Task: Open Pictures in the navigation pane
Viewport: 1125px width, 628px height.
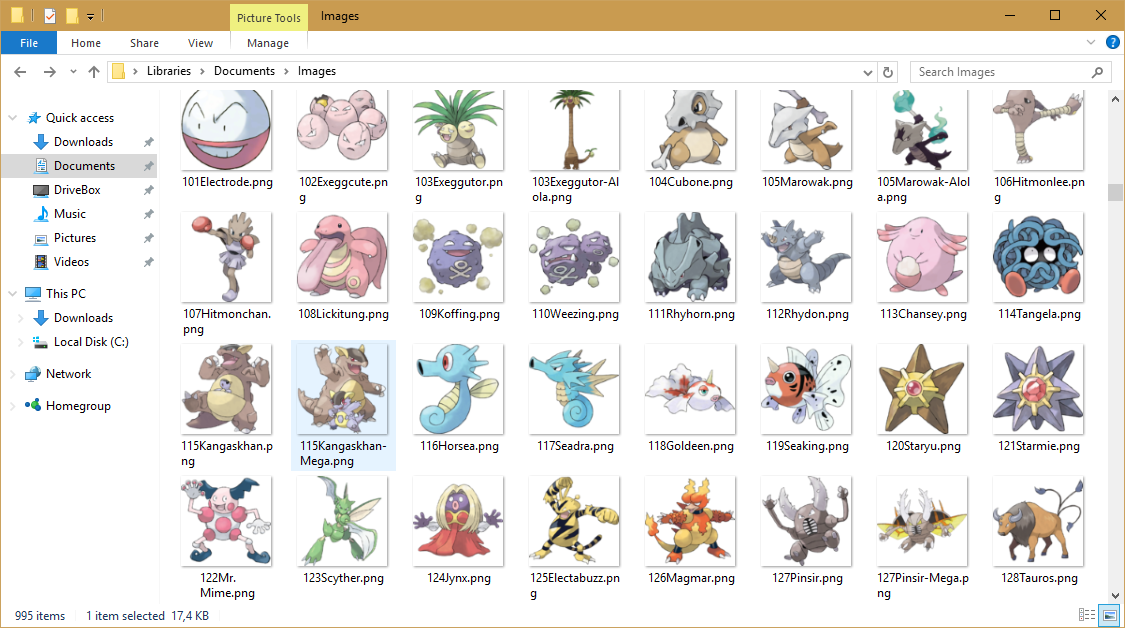Action: [75, 238]
